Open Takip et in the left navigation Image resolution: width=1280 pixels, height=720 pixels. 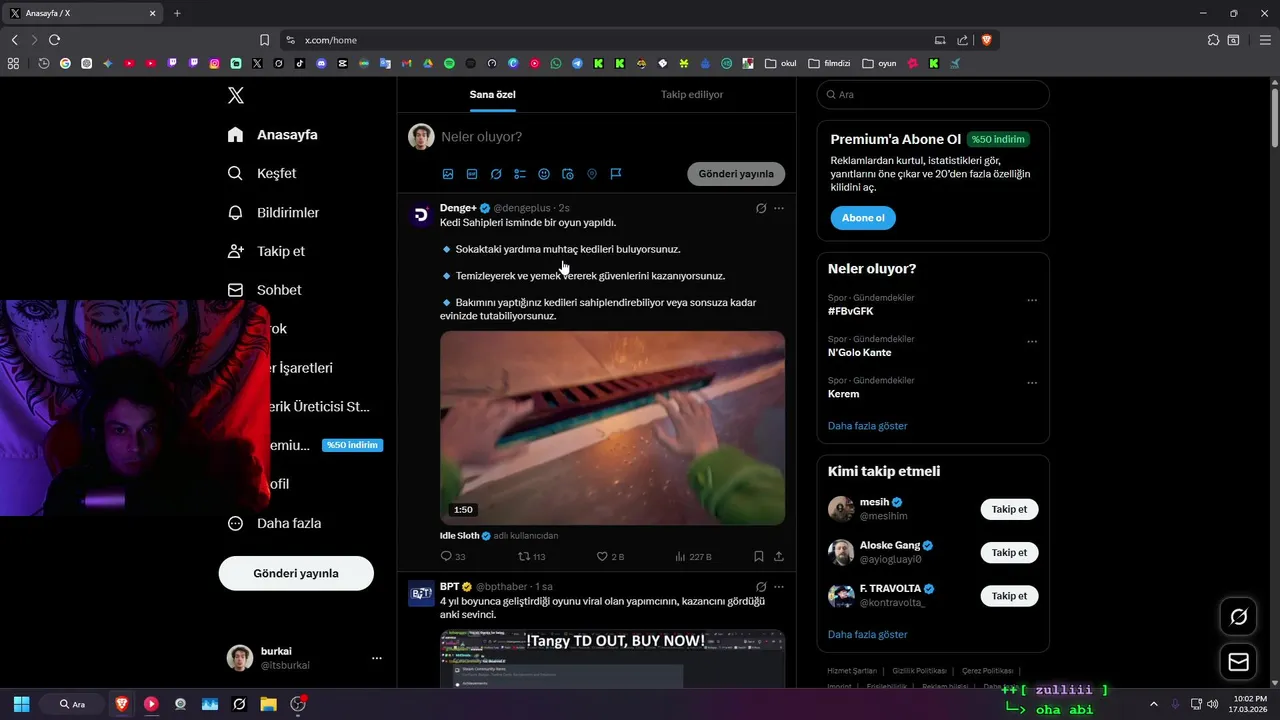pyautogui.click(x=266, y=251)
